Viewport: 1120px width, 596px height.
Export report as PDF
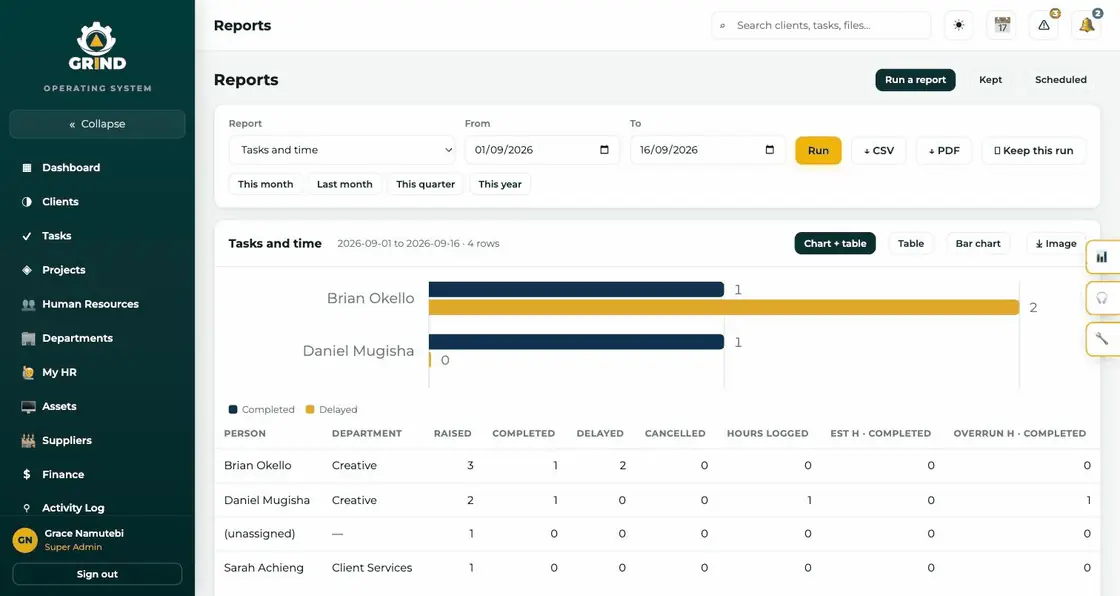click(944, 151)
